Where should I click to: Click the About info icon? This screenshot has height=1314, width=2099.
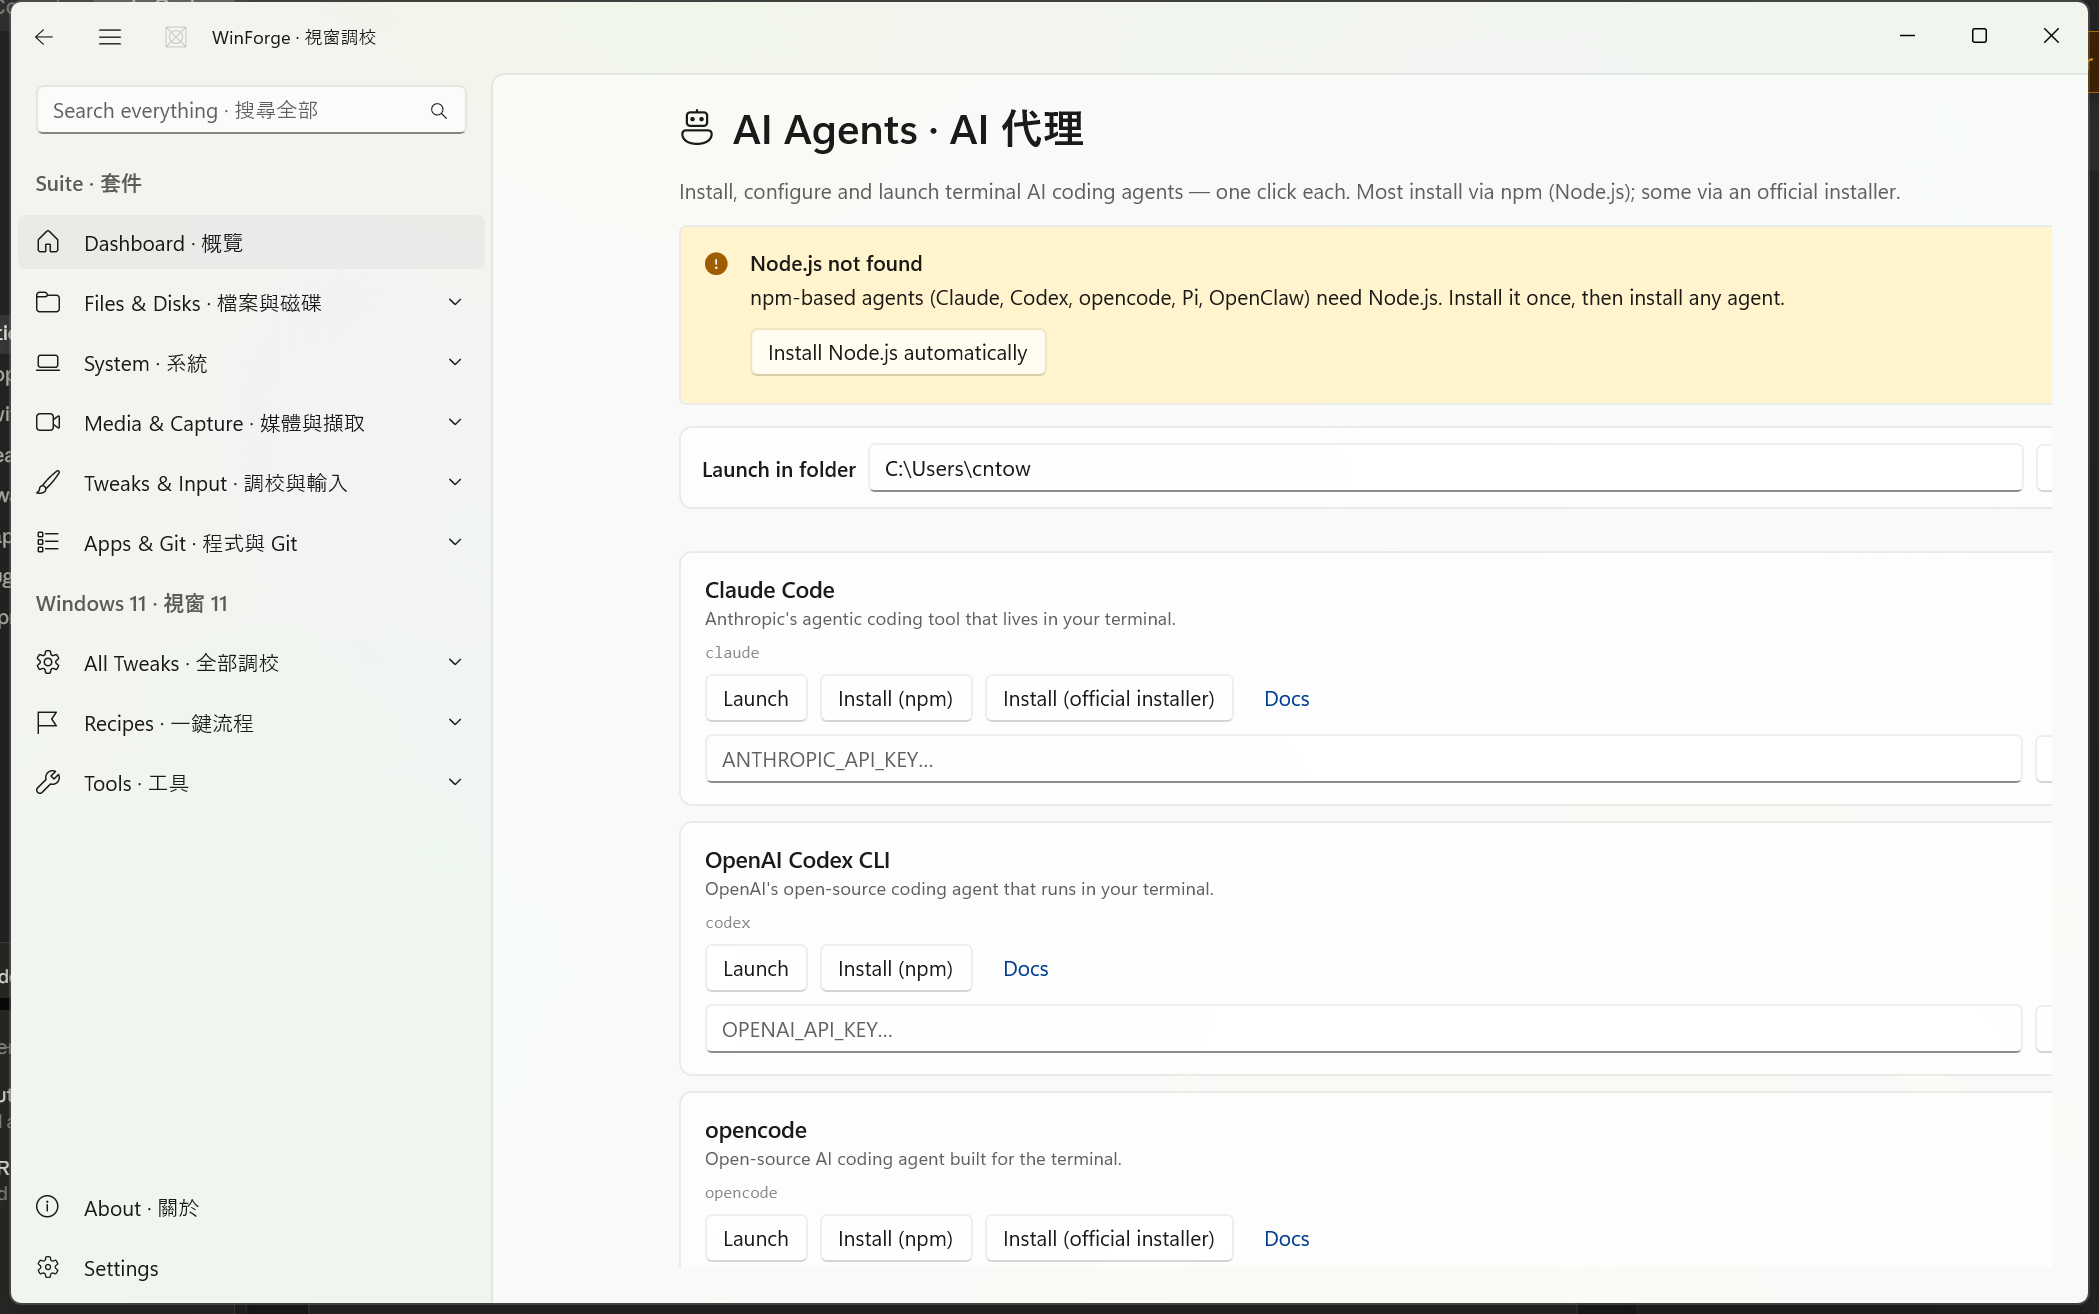click(x=48, y=1207)
